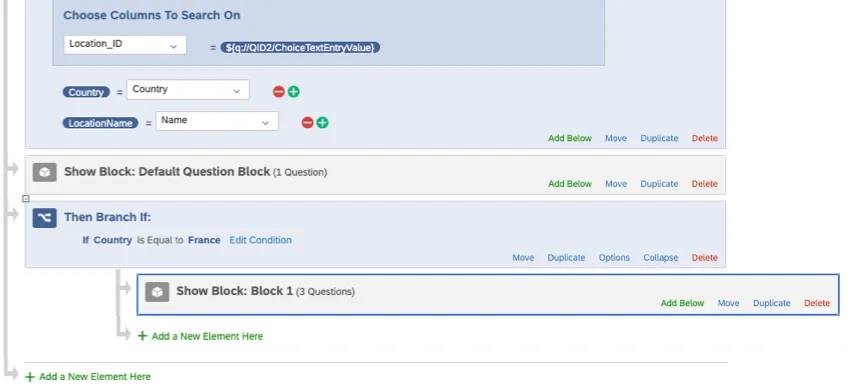Click Edit Condition on the branch

(260, 240)
